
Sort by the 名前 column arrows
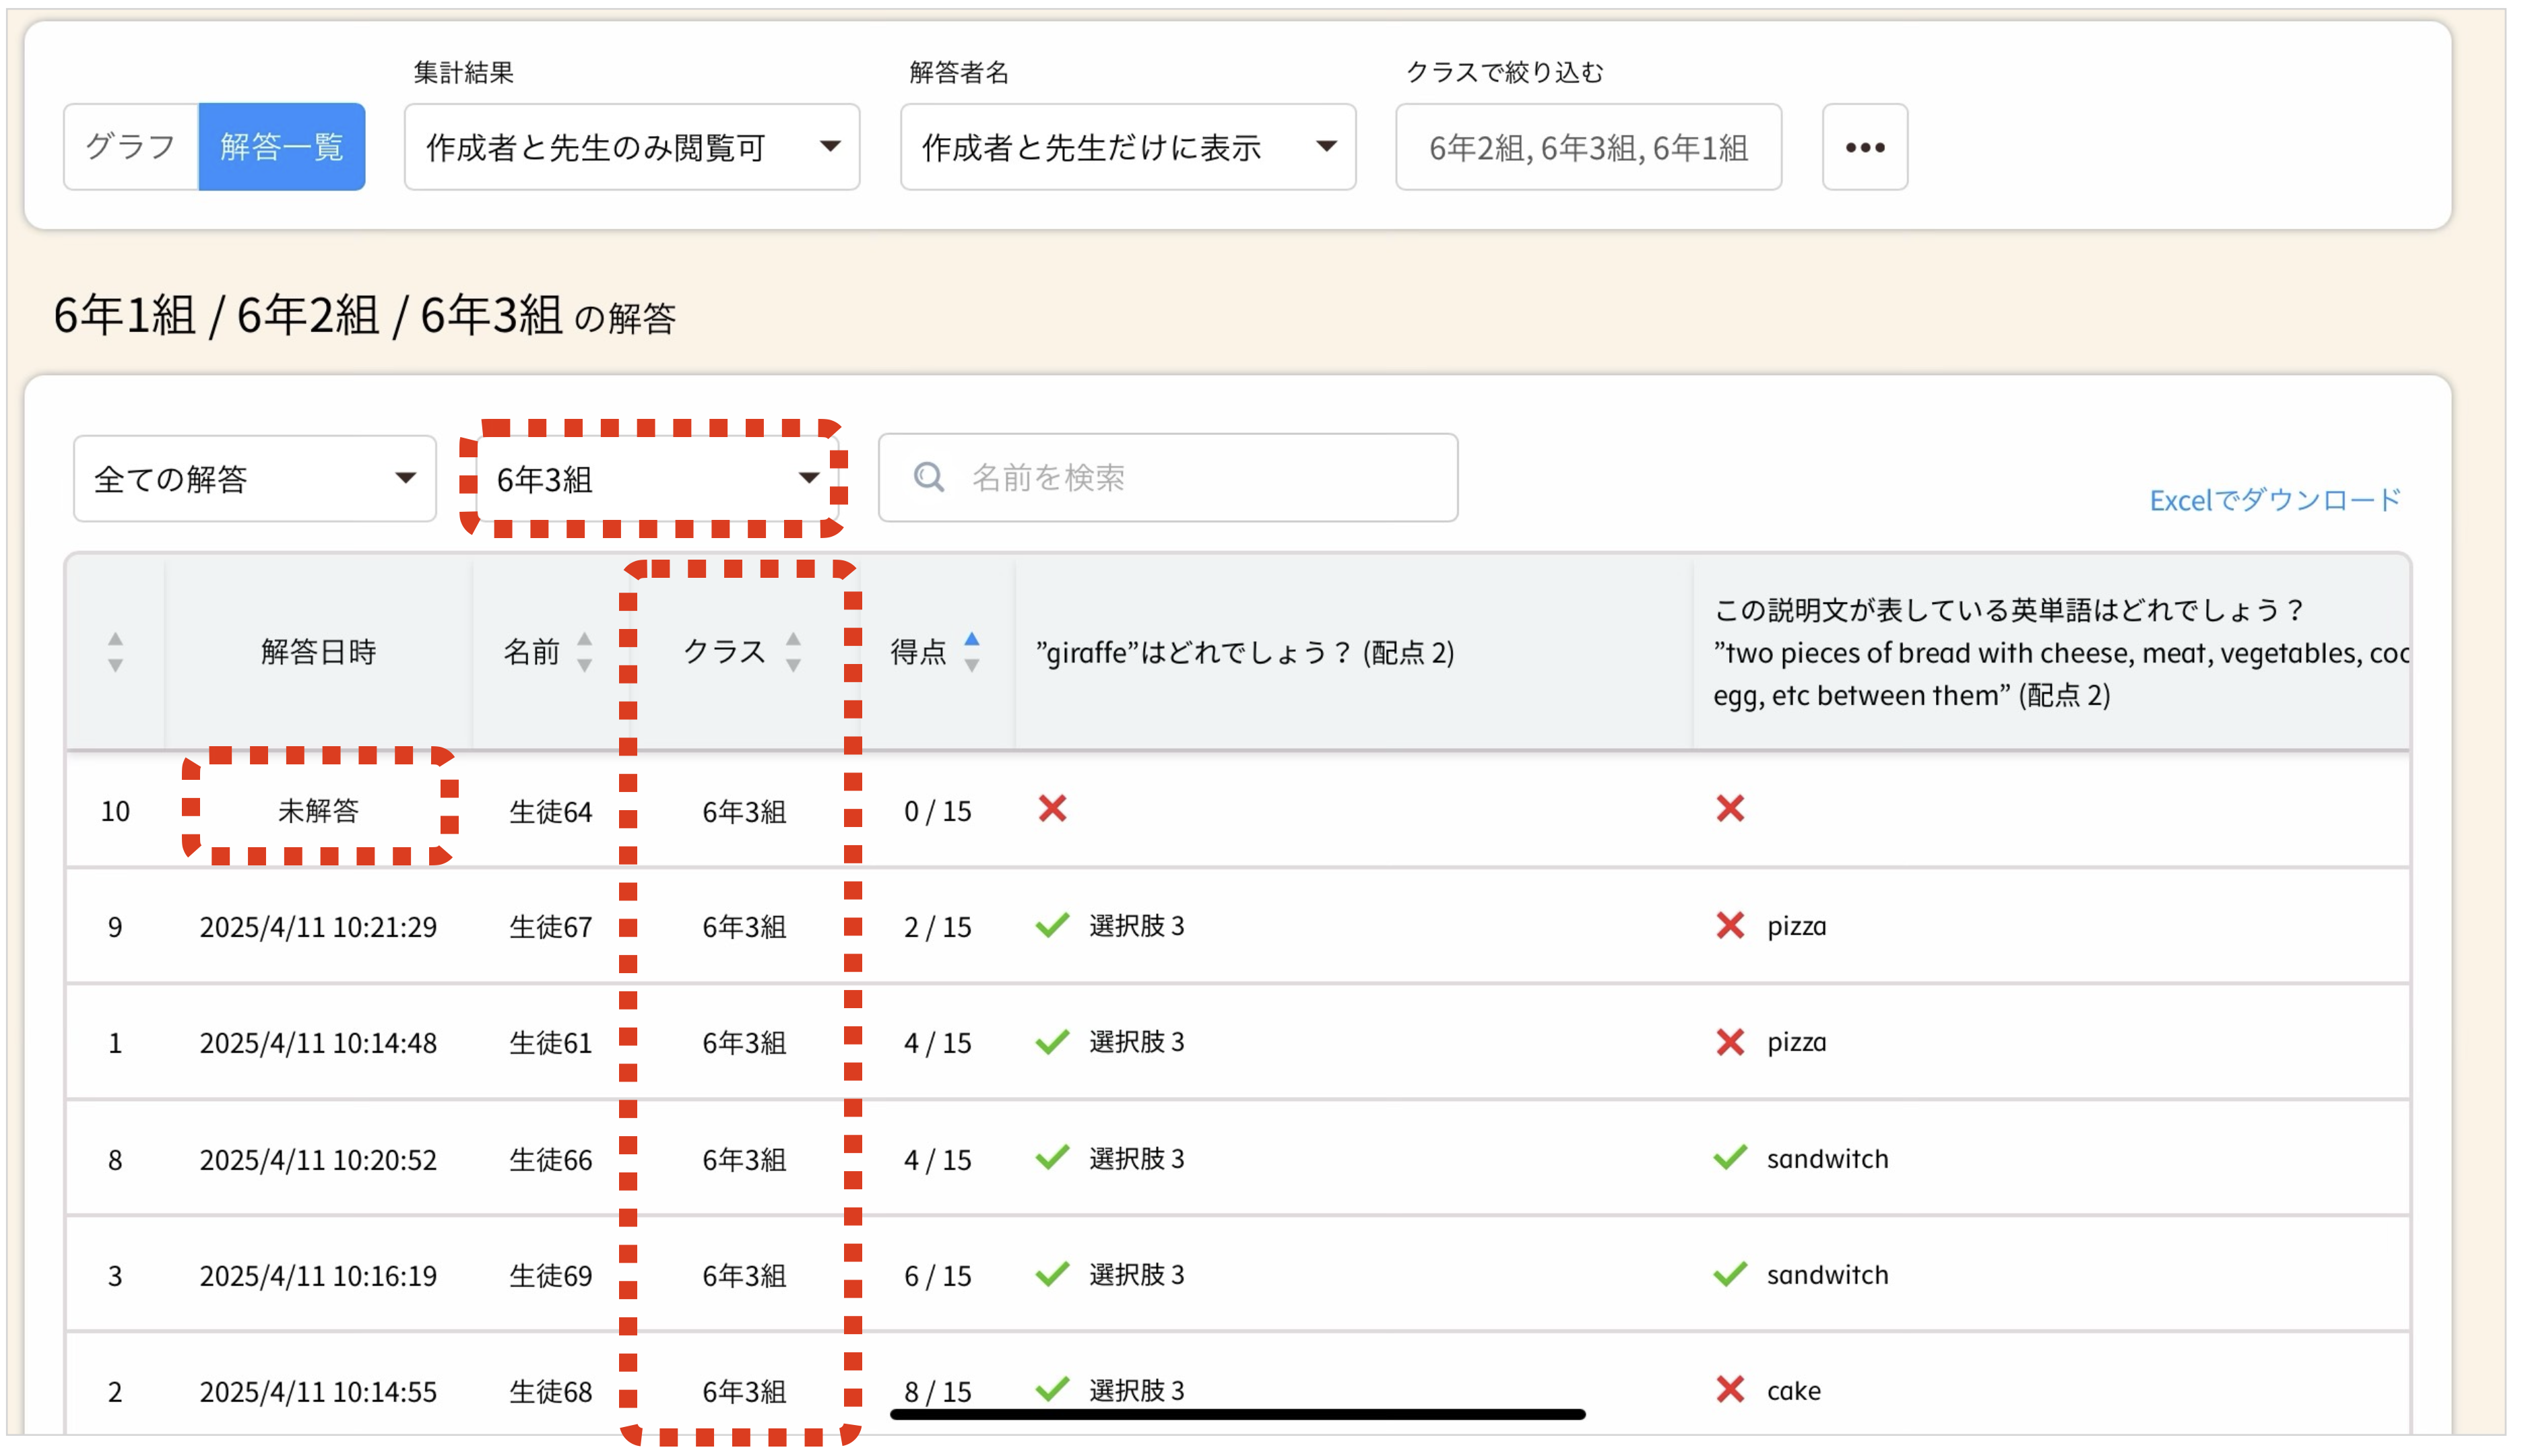tap(584, 652)
